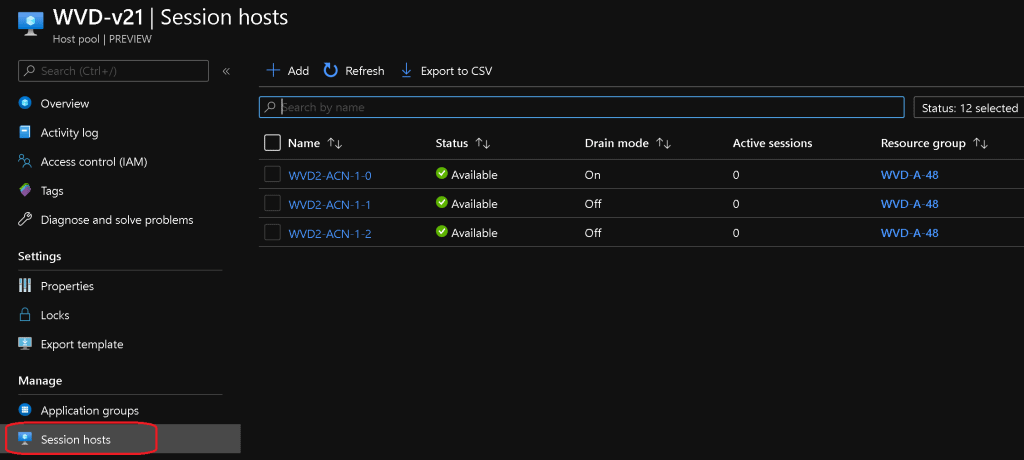
Task: Click Host pool | PREVIEW subtitle
Action: [102, 39]
